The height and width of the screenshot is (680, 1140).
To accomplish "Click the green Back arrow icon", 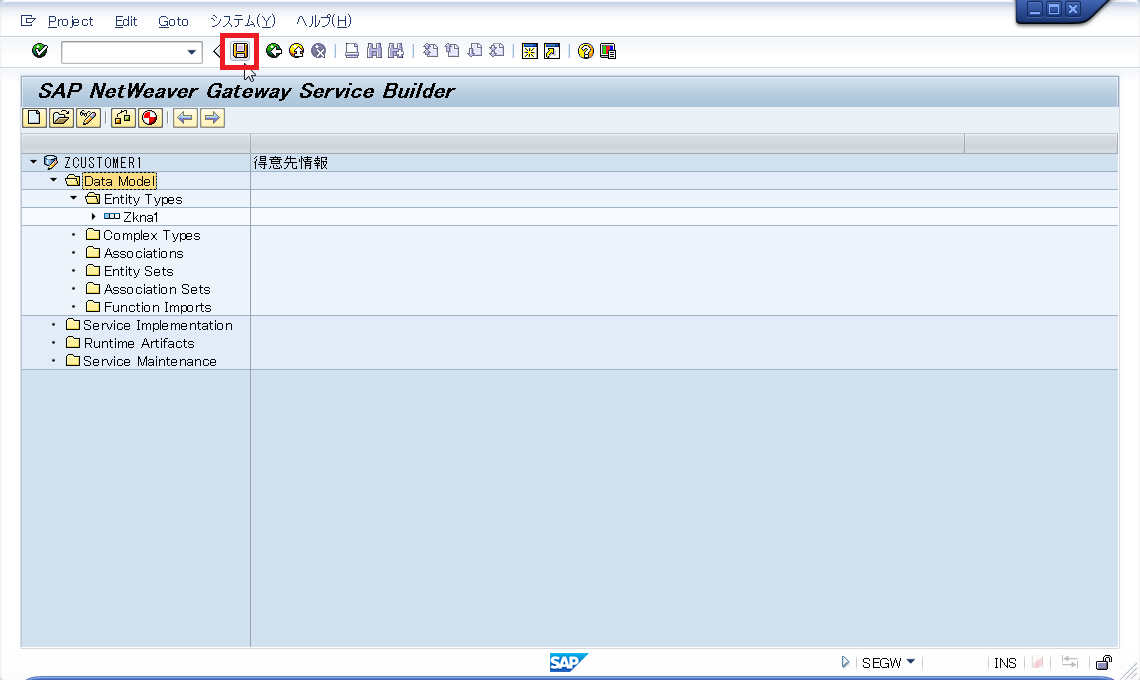I will pyautogui.click(x=274, y=51).
